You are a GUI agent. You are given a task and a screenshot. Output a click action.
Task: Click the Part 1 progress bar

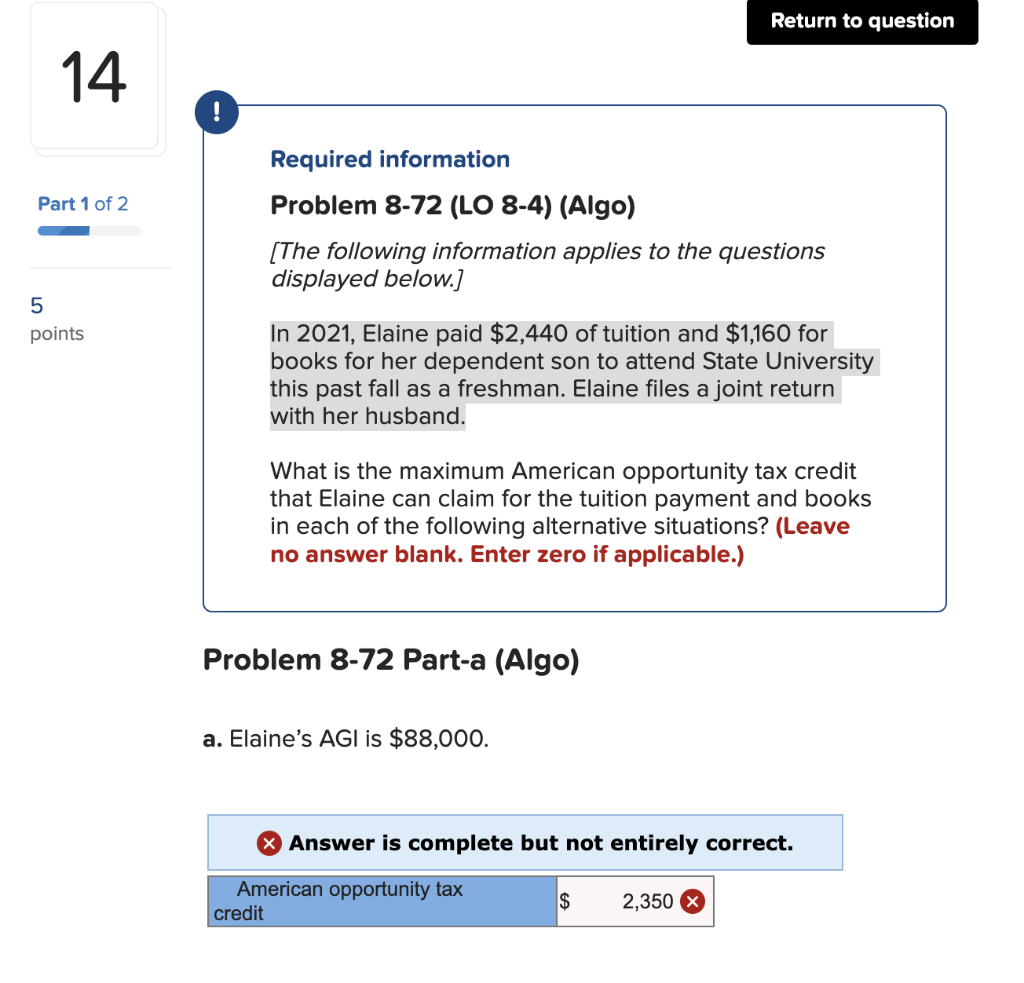(88, 230)
